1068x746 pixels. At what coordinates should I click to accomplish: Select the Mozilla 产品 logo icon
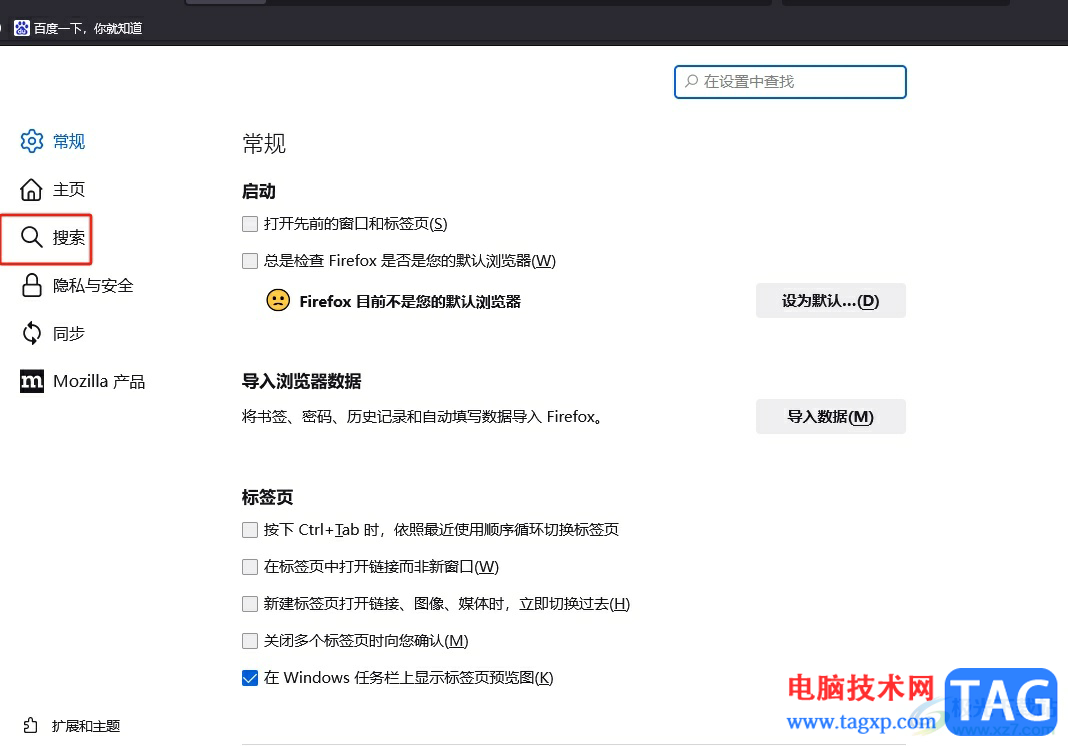(32, 381)
